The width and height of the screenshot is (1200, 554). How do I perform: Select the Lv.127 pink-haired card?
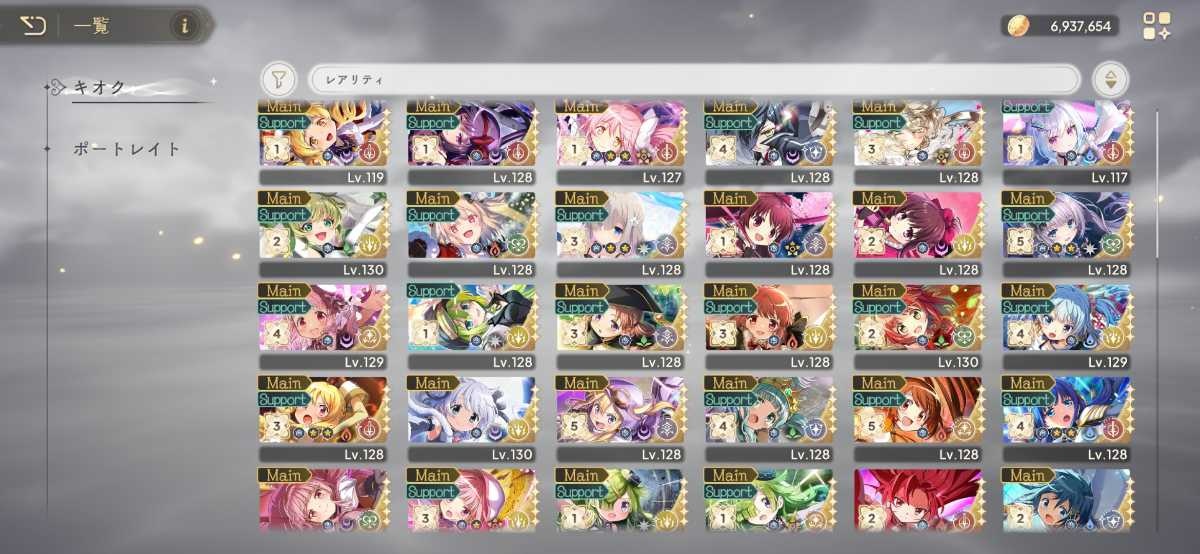620,142
